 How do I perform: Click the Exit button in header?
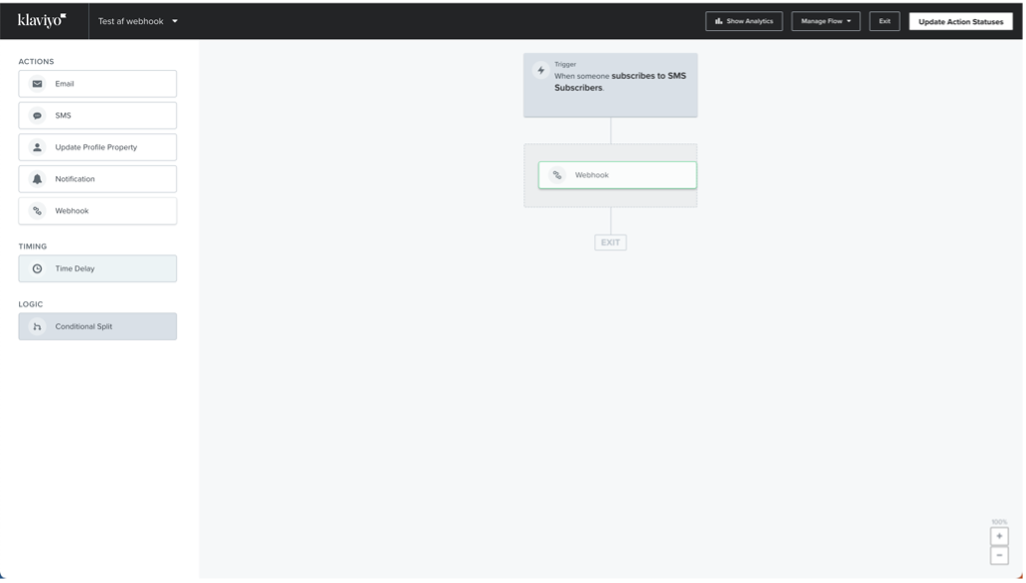(x=885, y=21)
